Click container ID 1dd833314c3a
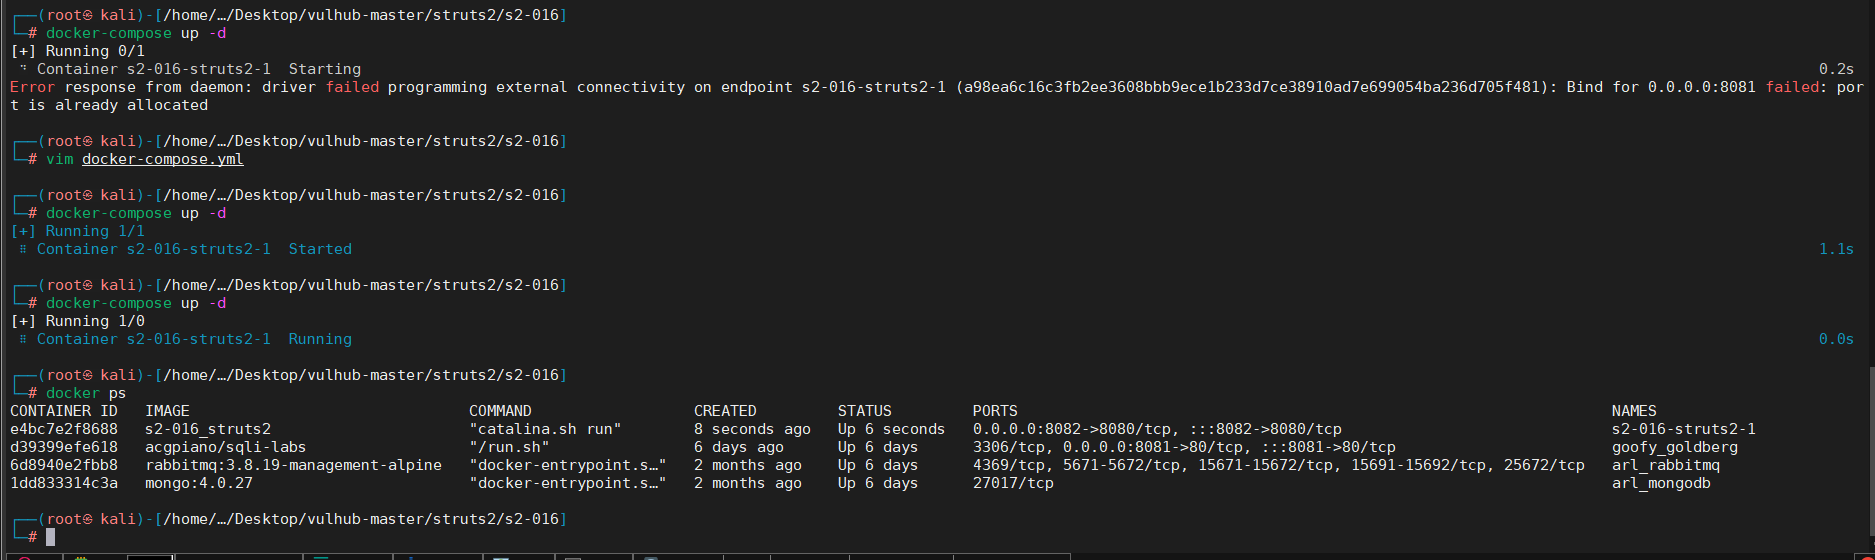Screen dimensions: 1875x560 pos(64,483)
